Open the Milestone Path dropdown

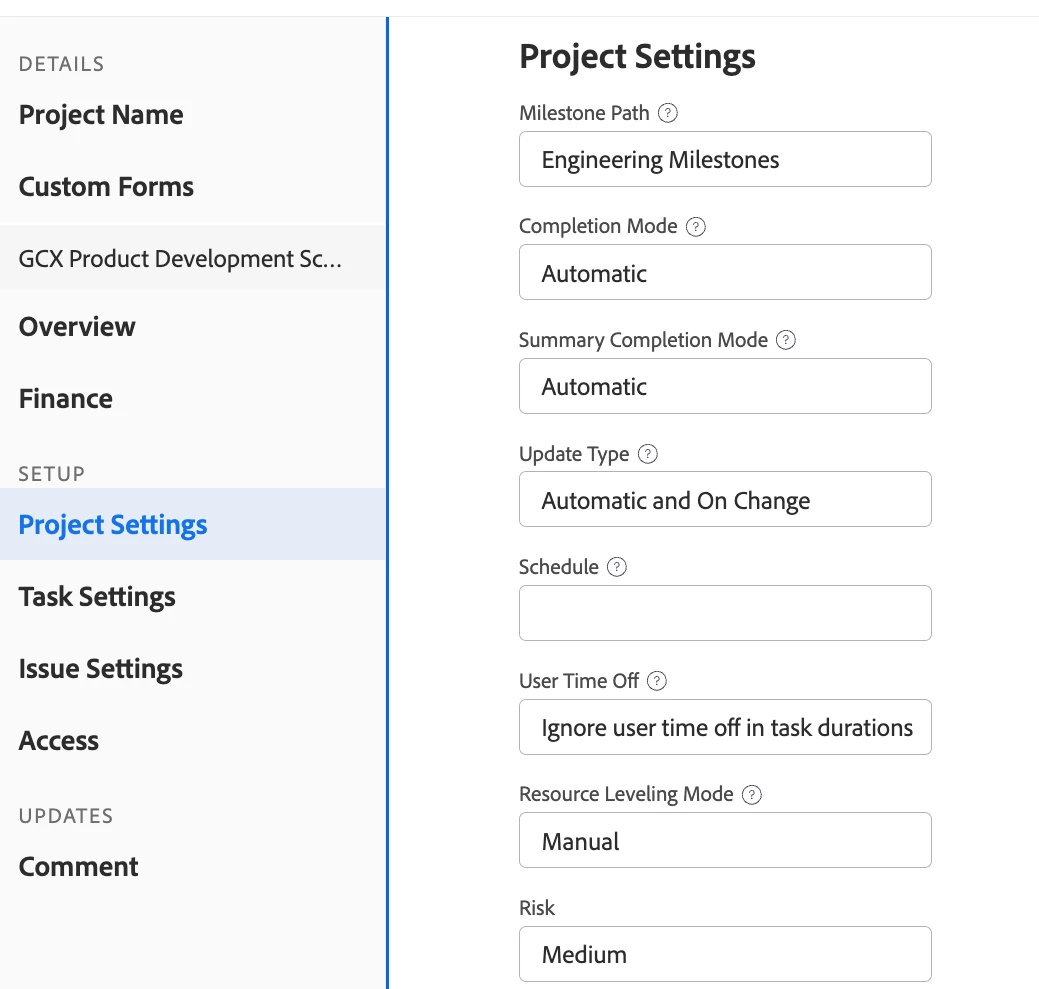pyautogui.click(x=725, y=159)
